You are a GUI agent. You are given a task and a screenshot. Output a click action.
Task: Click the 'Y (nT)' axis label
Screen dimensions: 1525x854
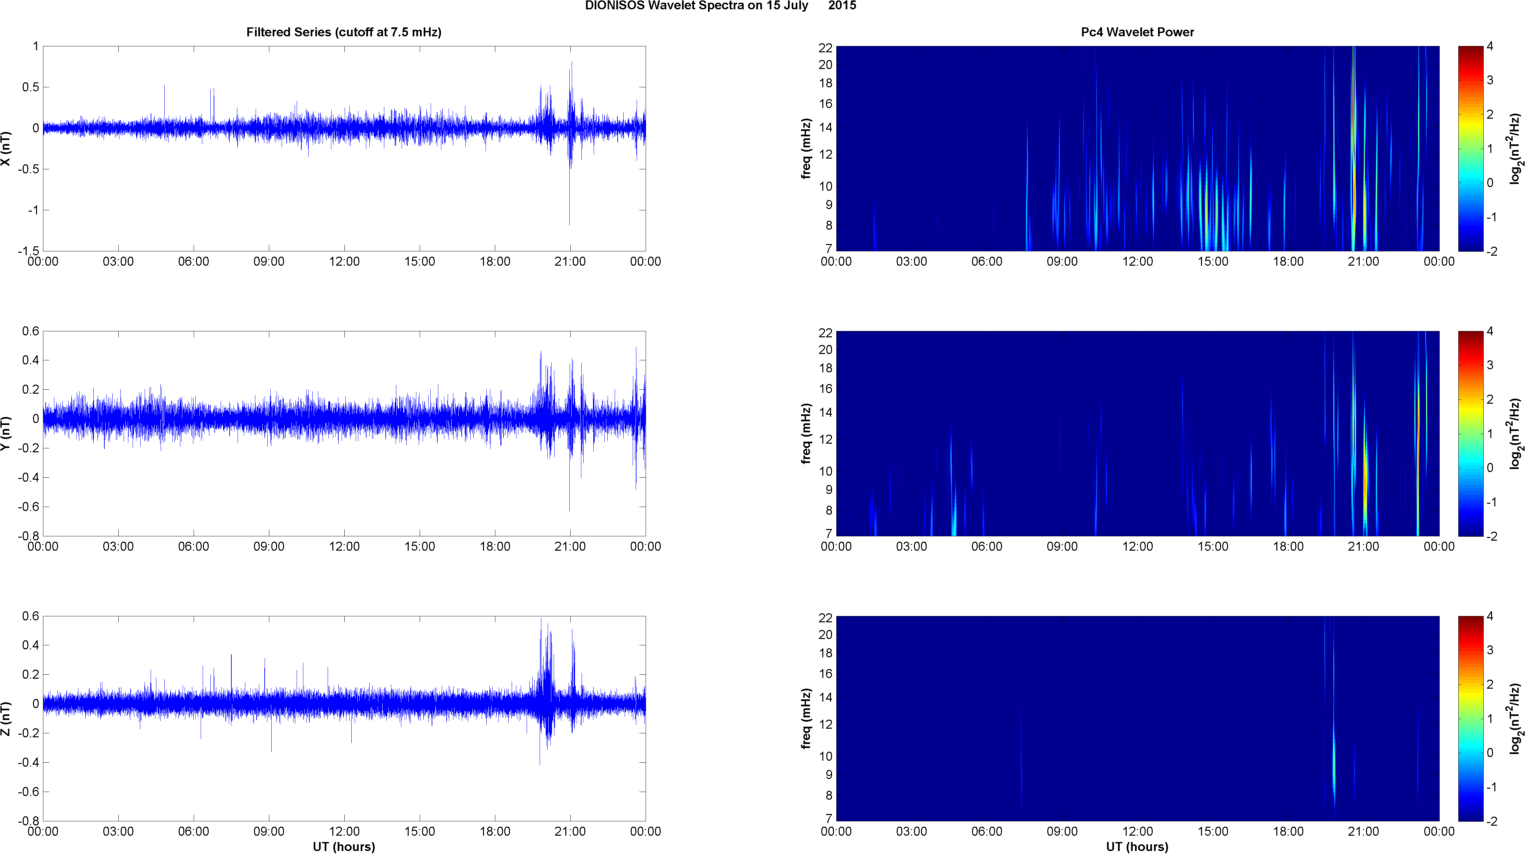coord(6,433)
